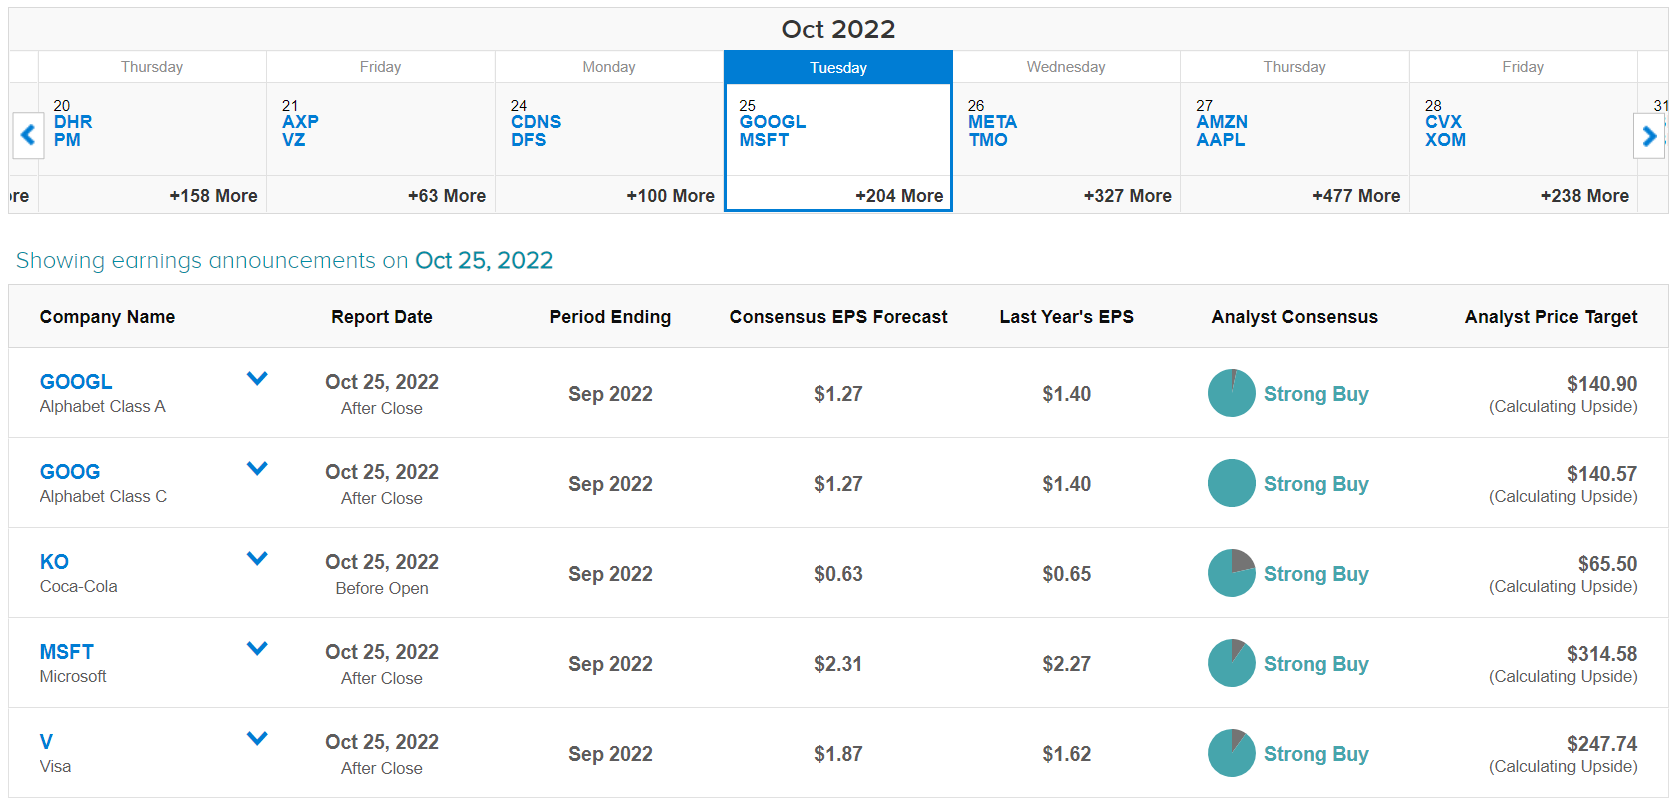
Task: Open AMZN ticker in calendar
Action: (1222, 122)
